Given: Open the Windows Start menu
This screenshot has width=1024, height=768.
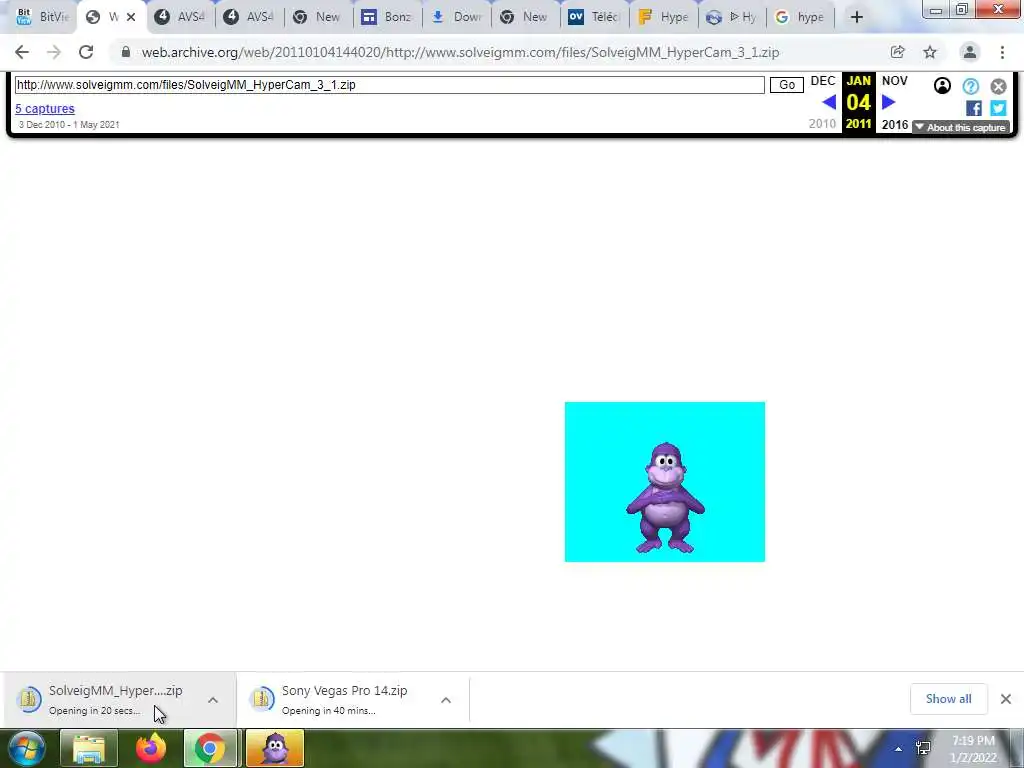Looking at the screenshot, I should point(26,748).
